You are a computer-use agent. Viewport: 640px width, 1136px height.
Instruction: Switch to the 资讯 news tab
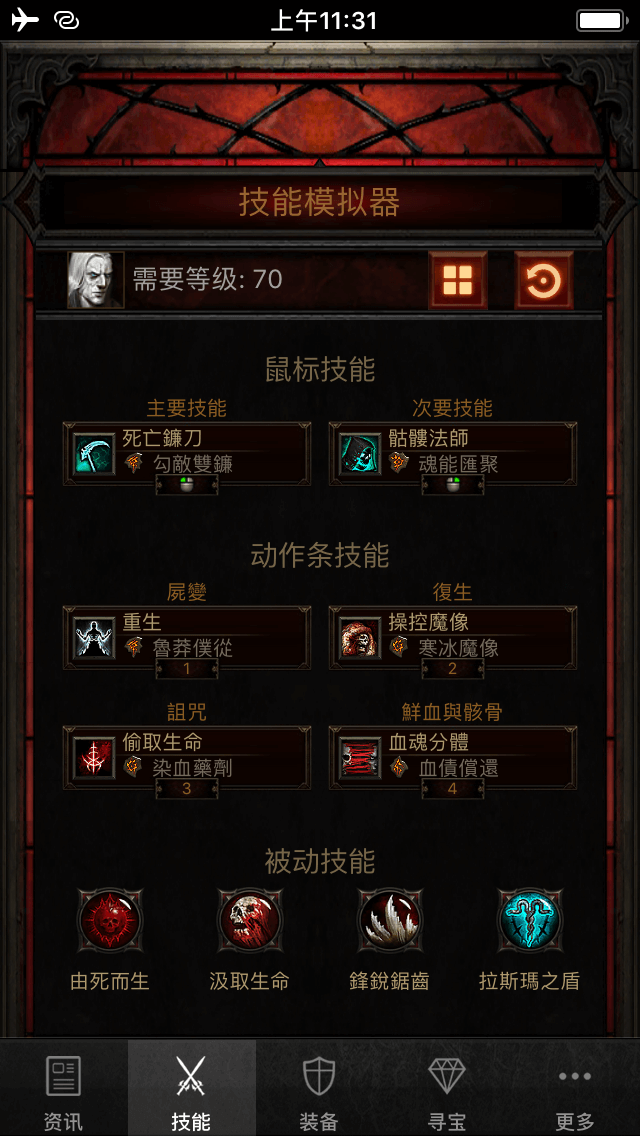(64, 1088)
